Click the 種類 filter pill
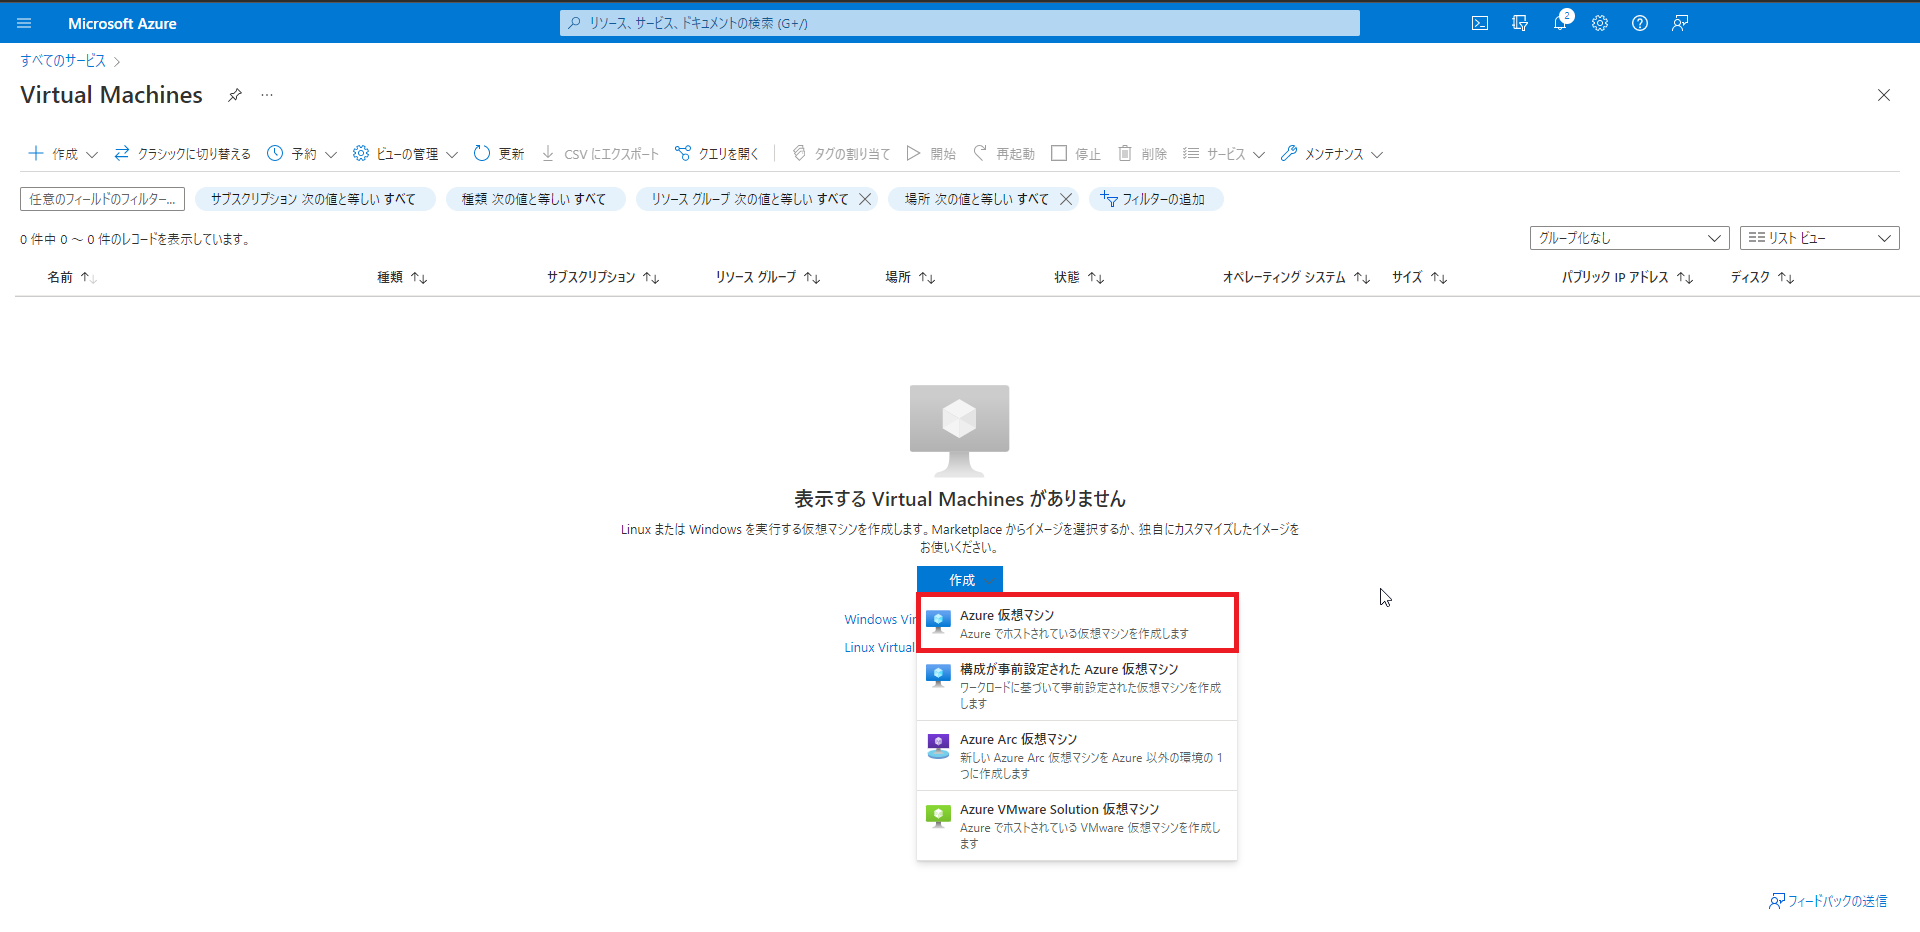Viewport: 1920px width, 932px height. pos(534,199)
